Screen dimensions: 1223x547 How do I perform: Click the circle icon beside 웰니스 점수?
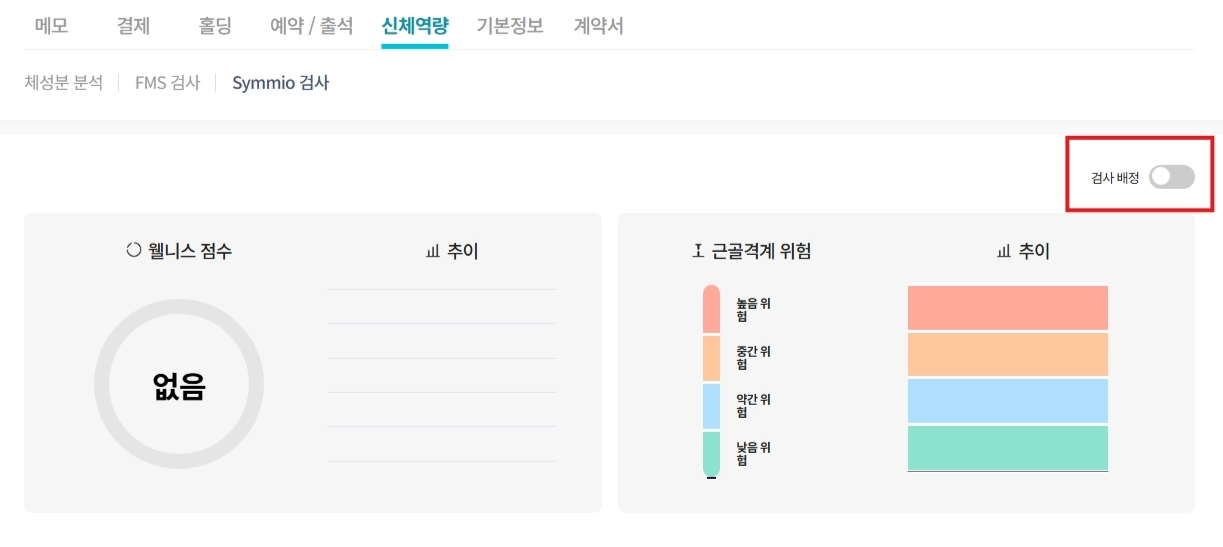coord(133,251)
